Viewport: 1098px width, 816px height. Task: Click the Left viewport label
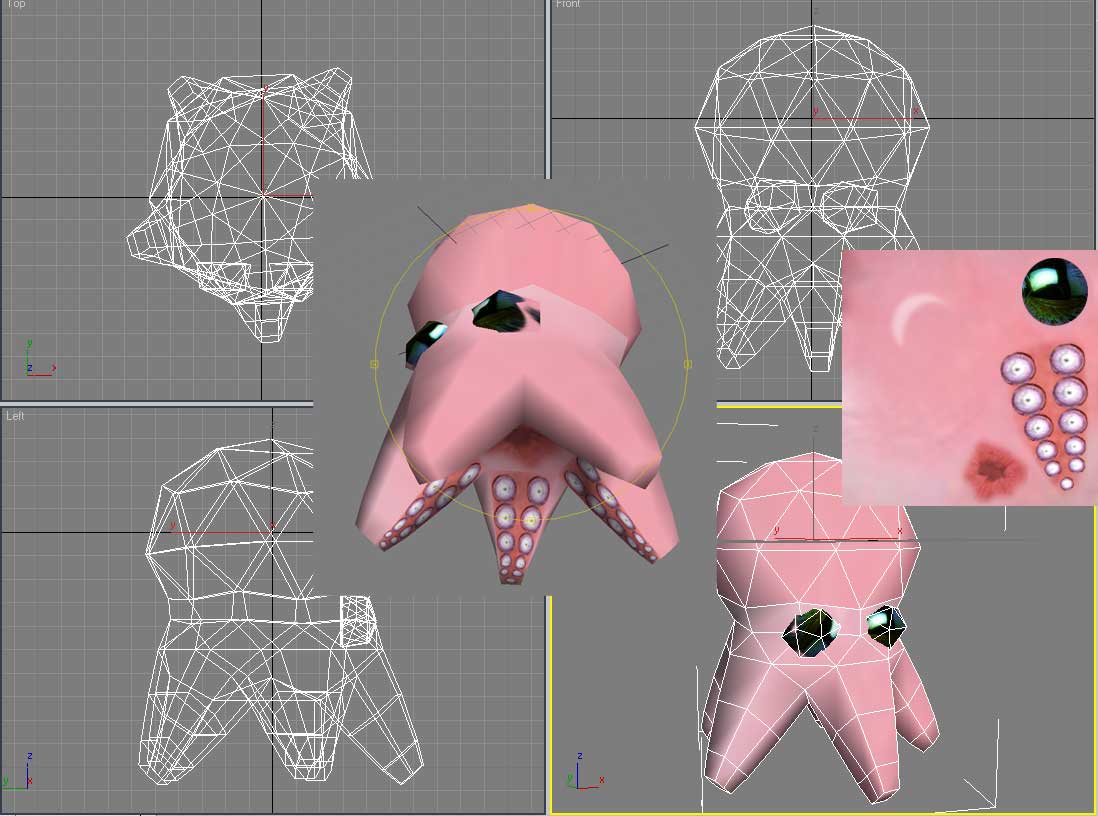[x=16, y=416]
